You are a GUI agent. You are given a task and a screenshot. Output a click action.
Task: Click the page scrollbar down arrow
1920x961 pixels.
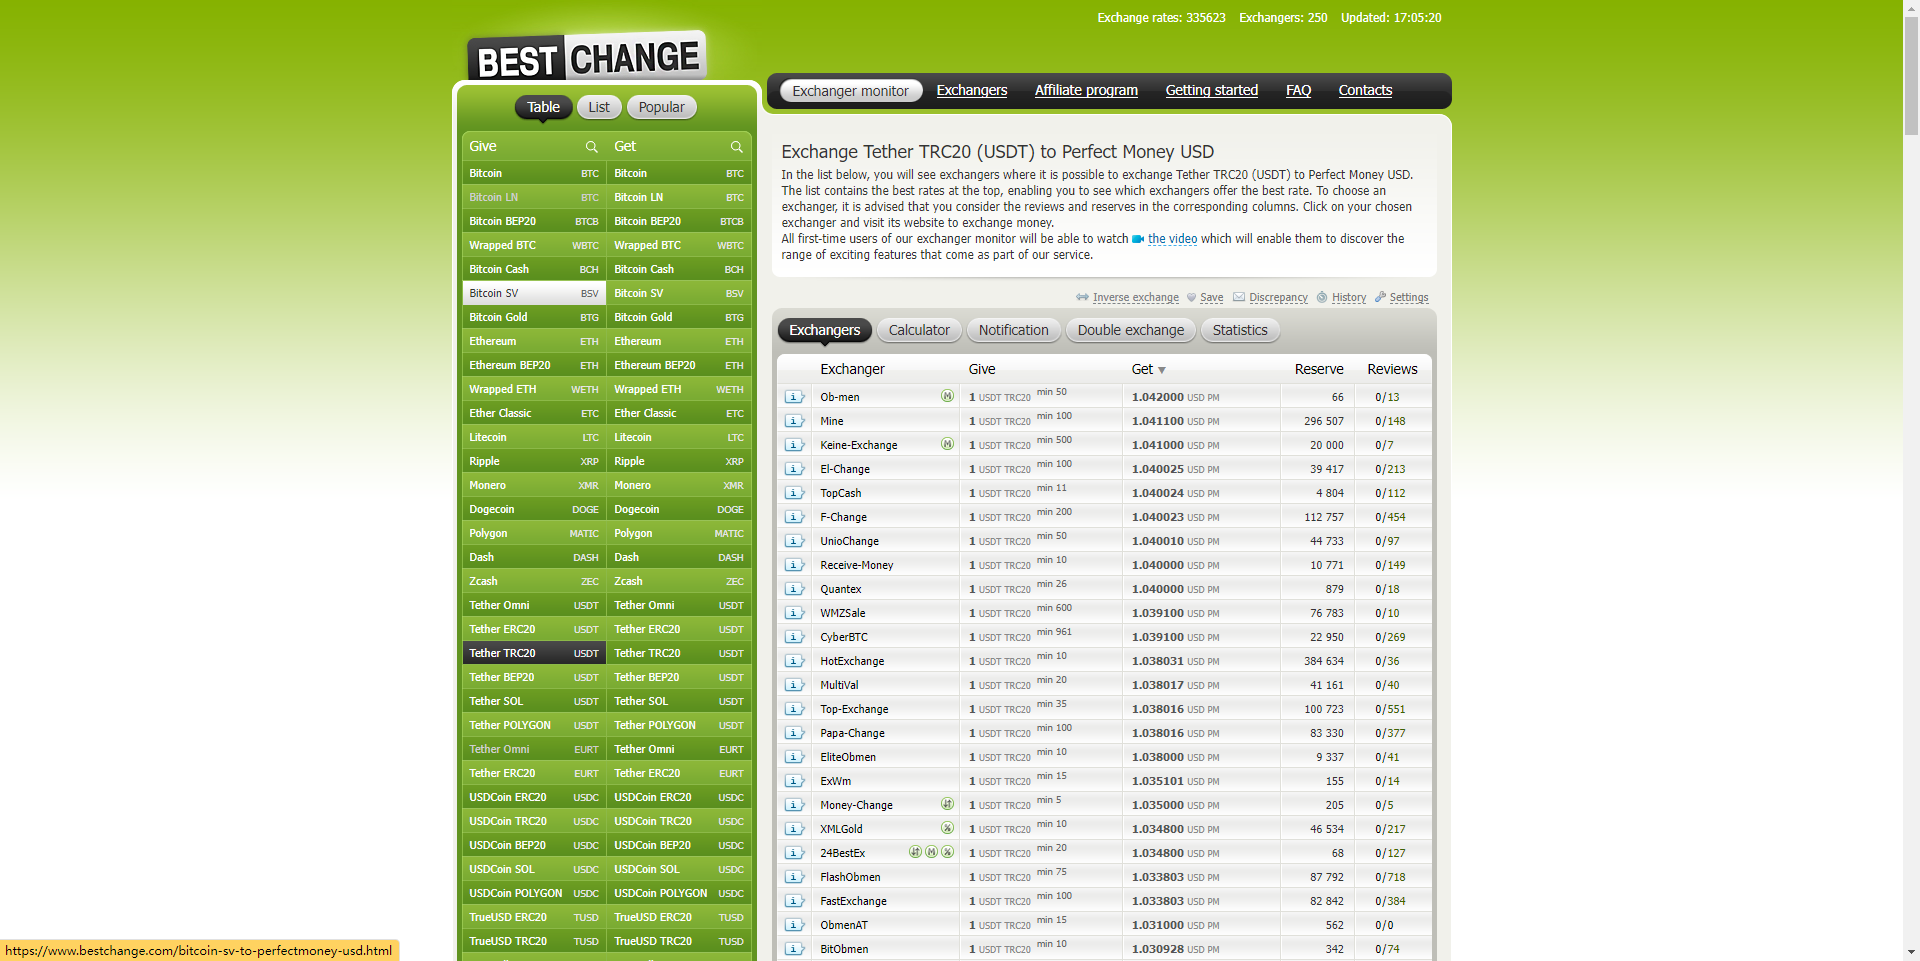1911,952
